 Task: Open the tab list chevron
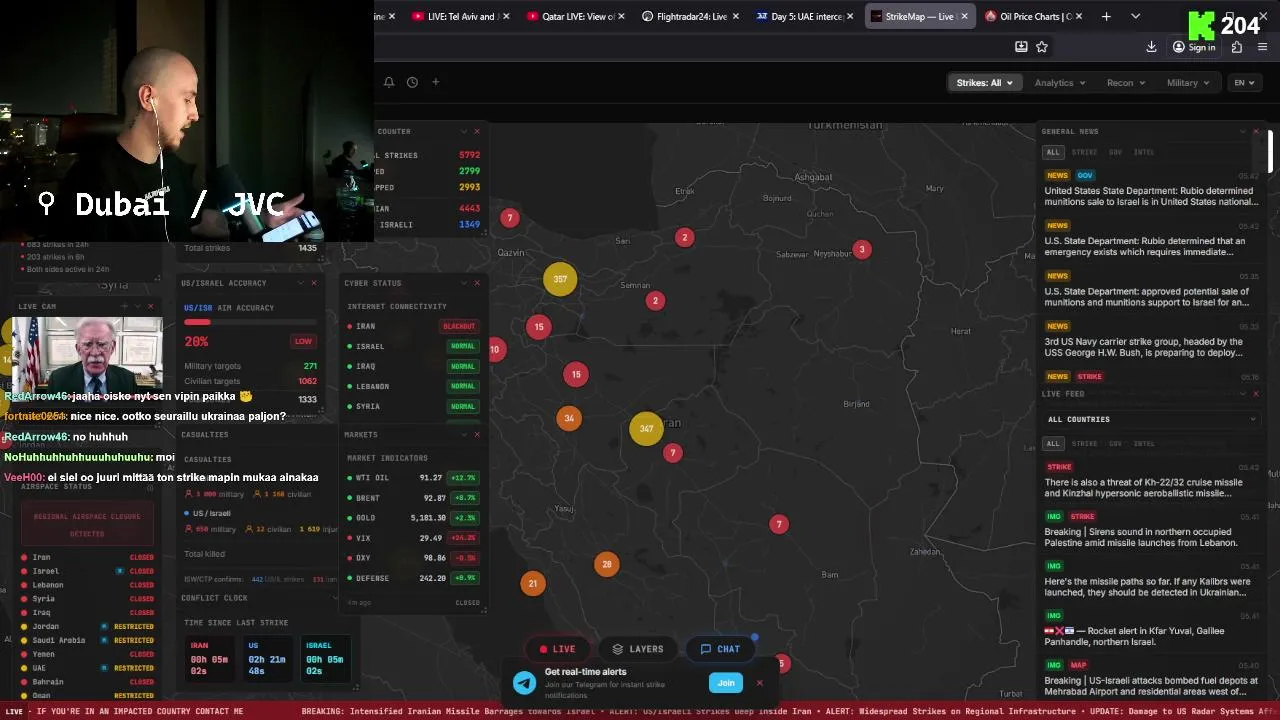(1135, 16)
